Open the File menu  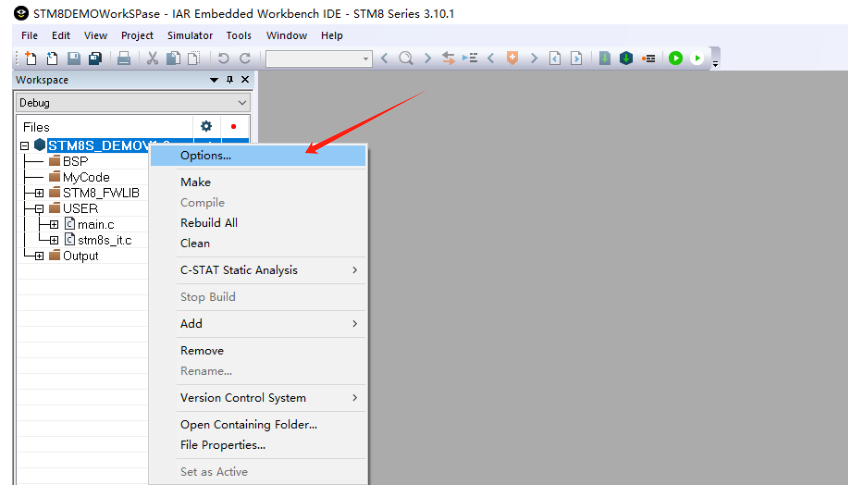pos(29,36)
